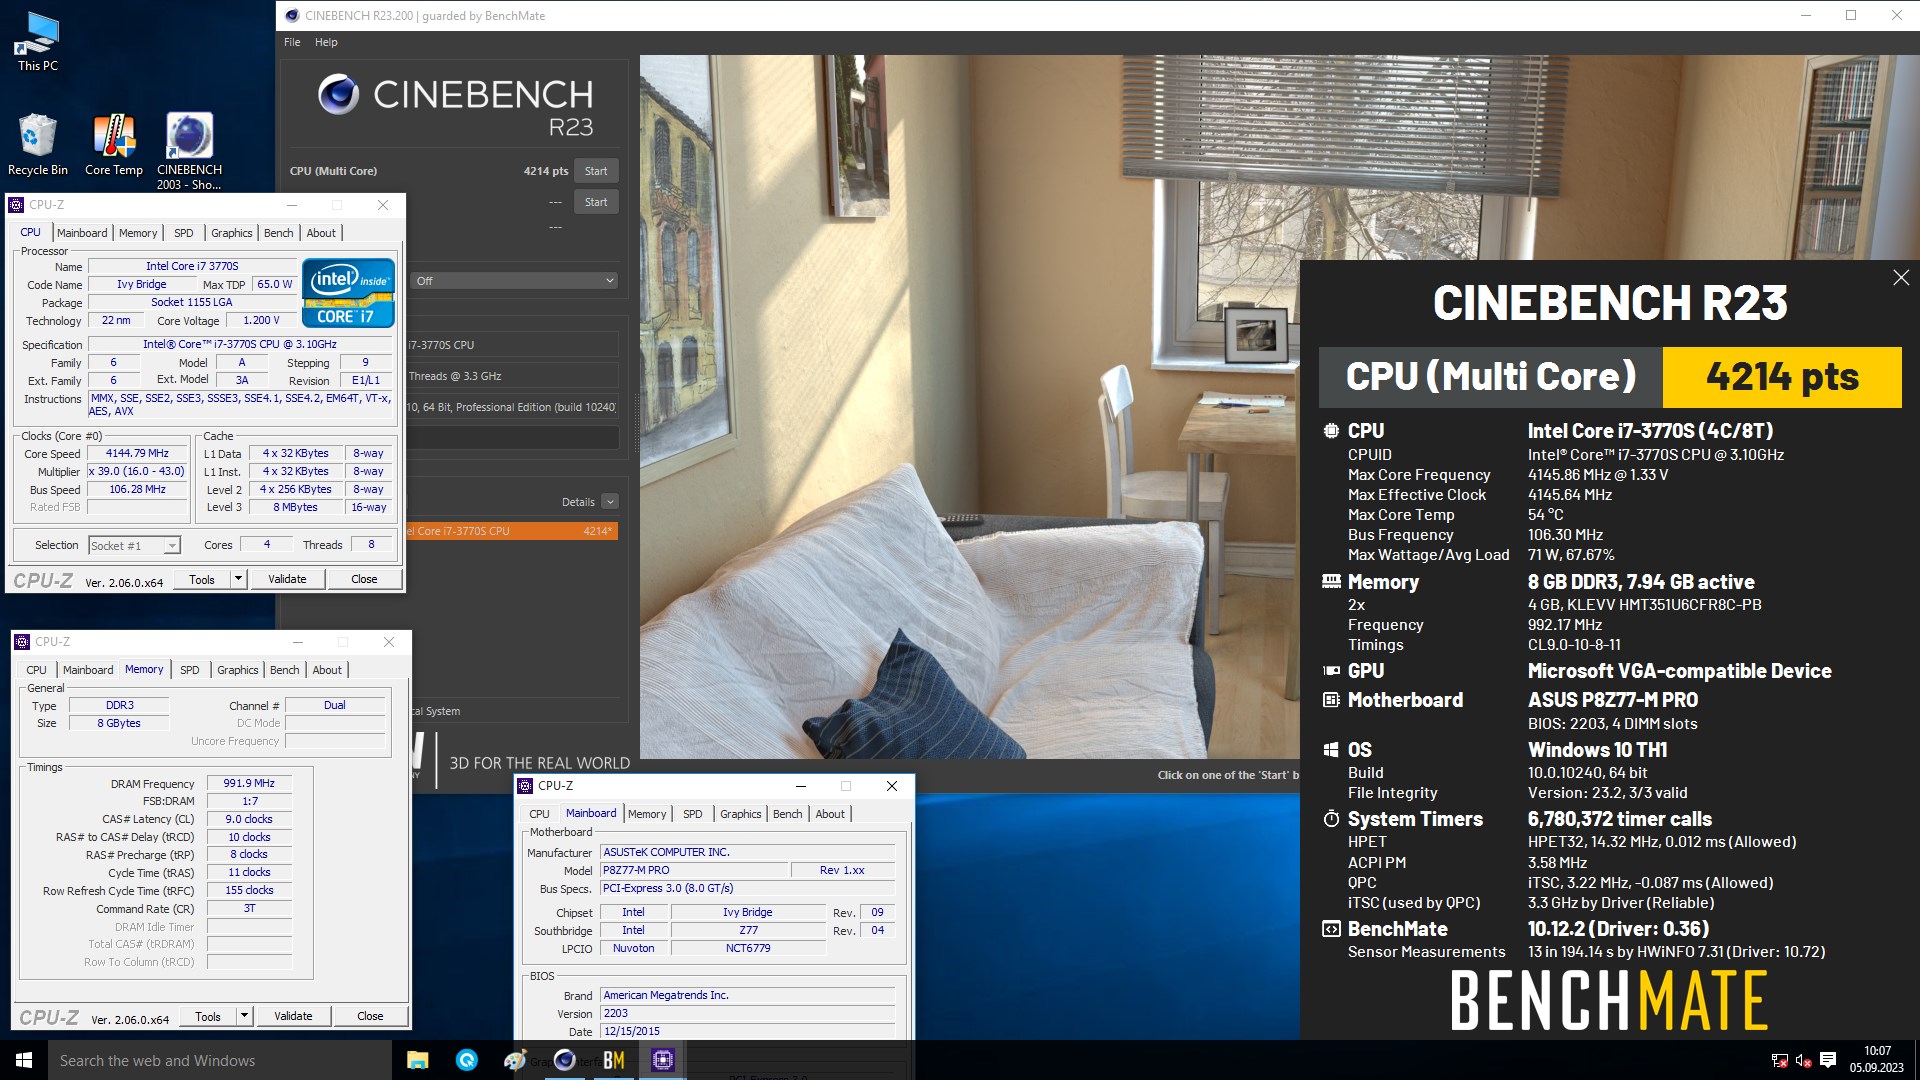Switch to Mainboard tab in top CPU-Z

(x=82, y=233)
